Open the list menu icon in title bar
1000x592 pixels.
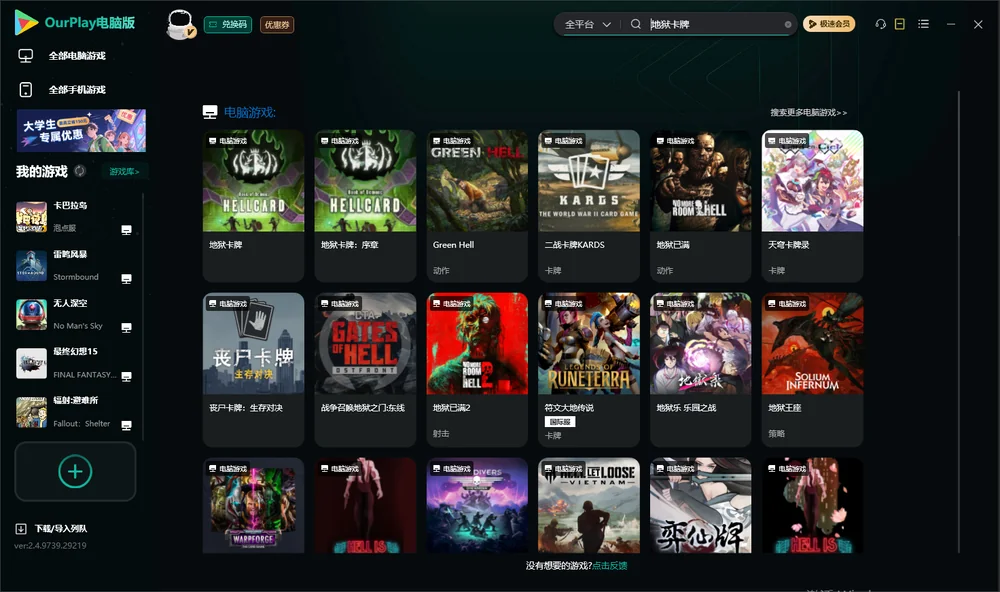pos(923,24)
